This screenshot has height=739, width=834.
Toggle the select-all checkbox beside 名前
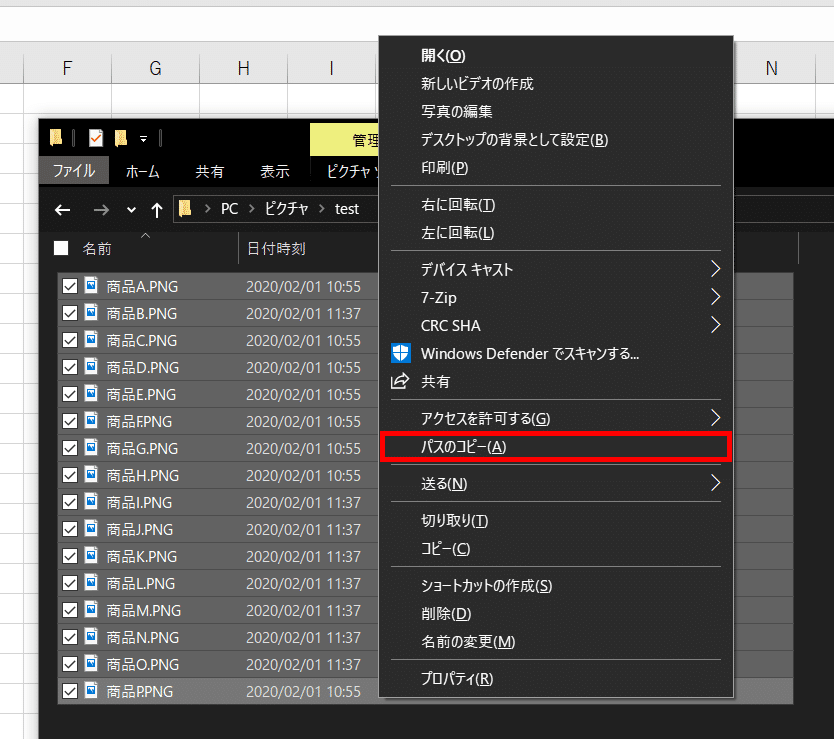coord(61,248)
